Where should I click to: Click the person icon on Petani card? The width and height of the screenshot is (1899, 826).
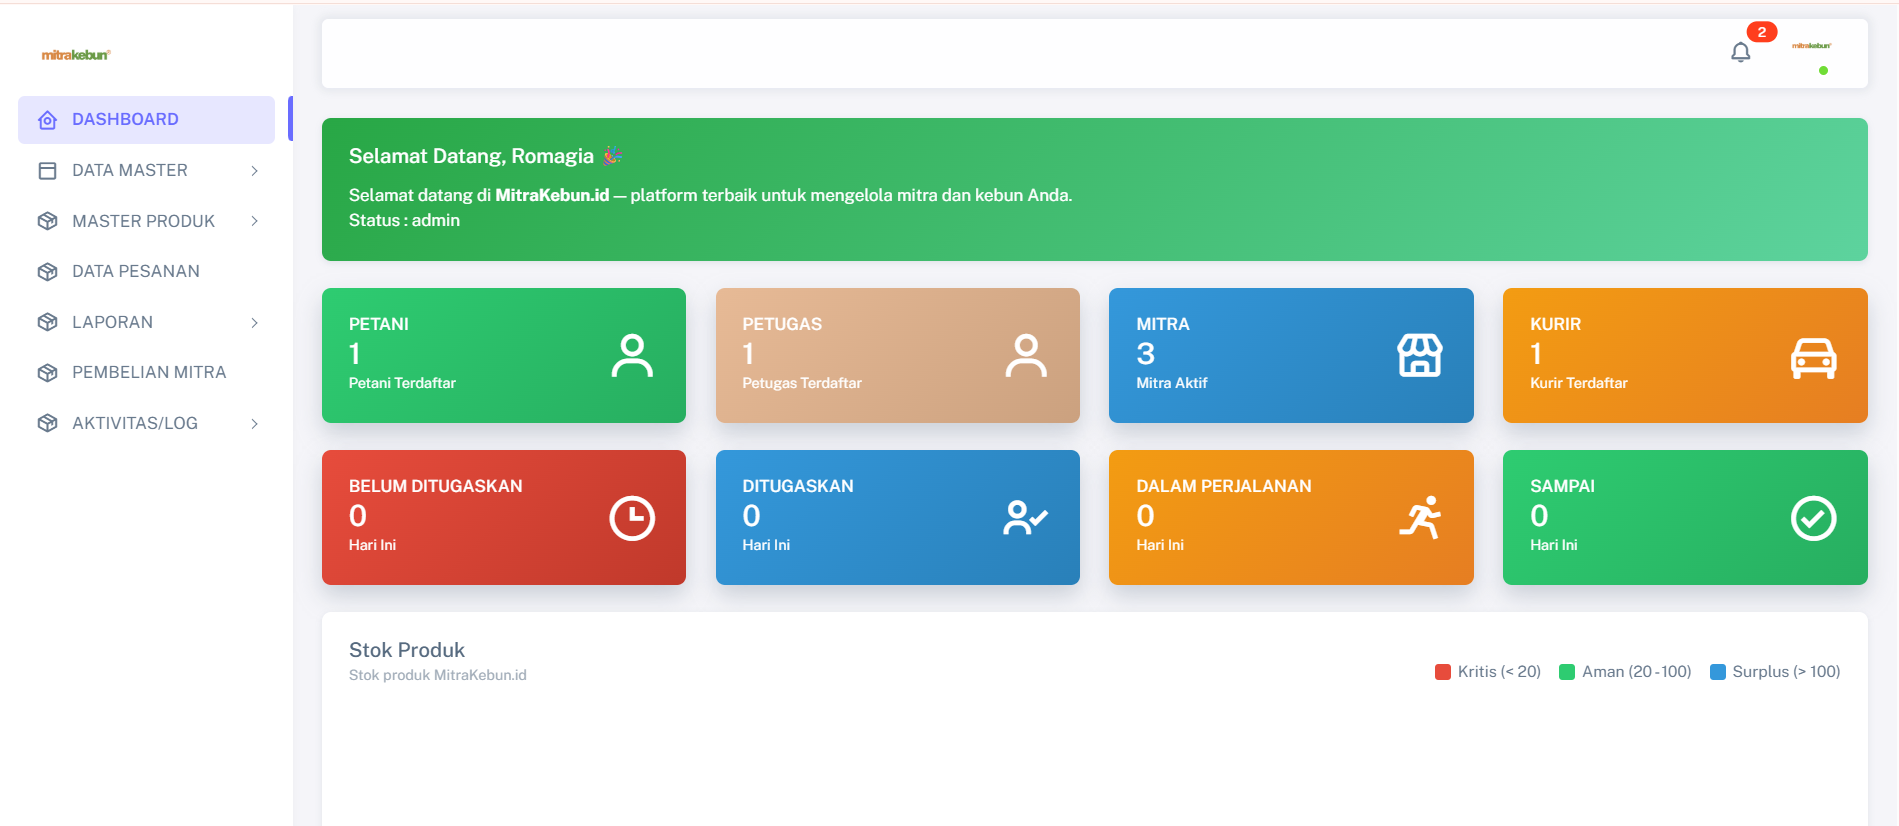(632, 356)
